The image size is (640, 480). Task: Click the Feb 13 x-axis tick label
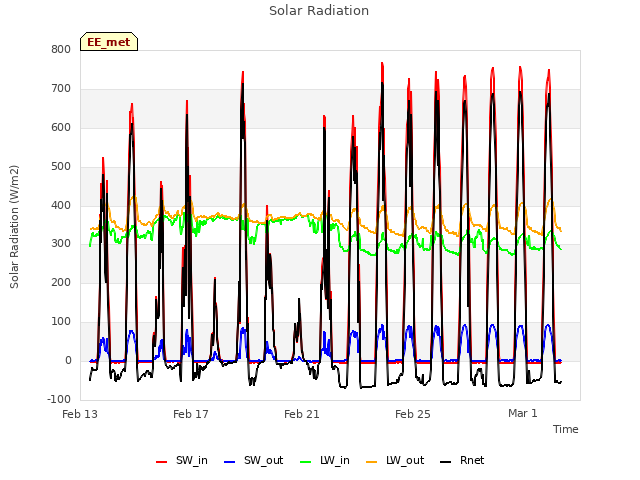tap(80, 414)
